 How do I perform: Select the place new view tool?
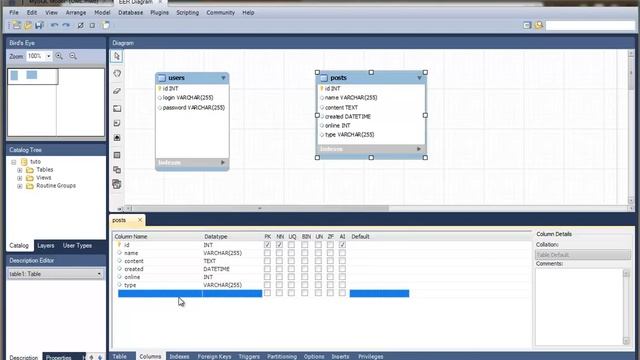(117, 169)
